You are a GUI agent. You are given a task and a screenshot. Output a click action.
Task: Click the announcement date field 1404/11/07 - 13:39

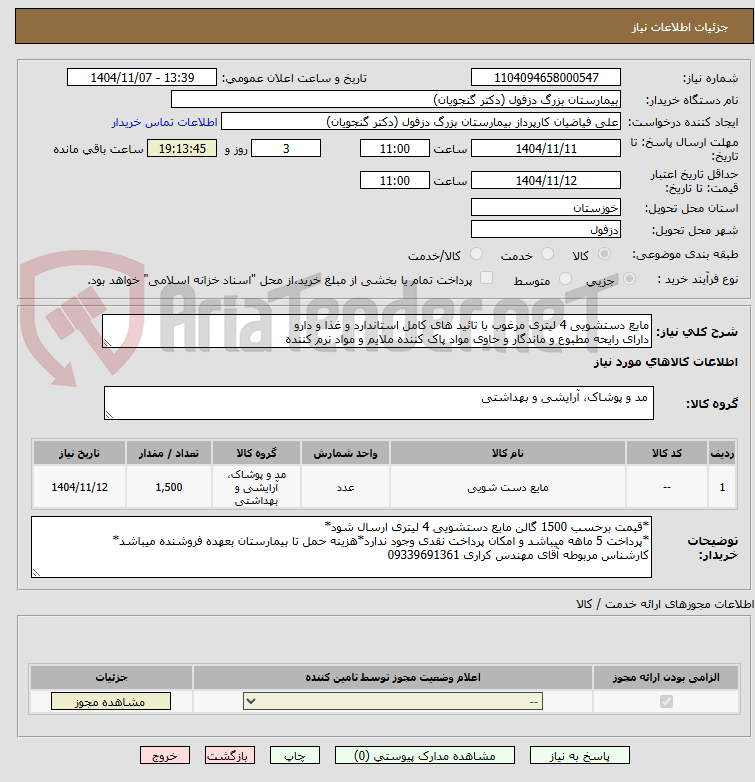pos(142,78)
